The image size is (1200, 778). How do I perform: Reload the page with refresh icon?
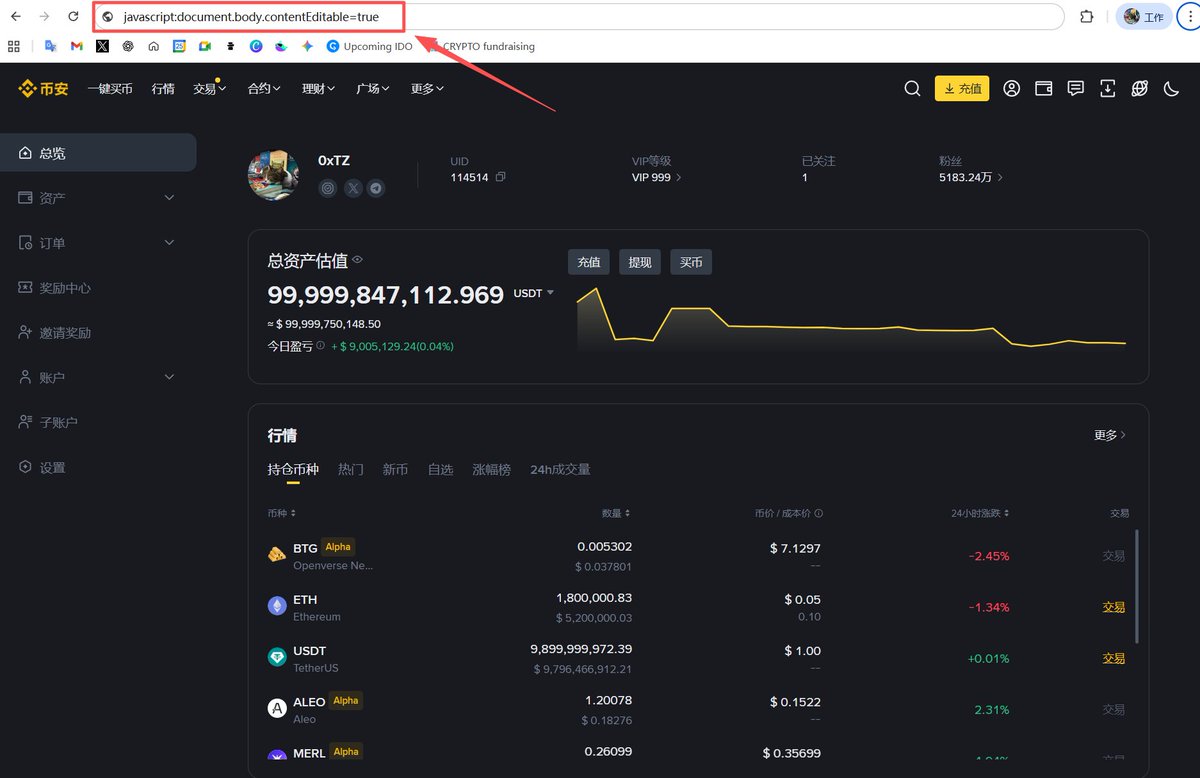pos(73,17)
